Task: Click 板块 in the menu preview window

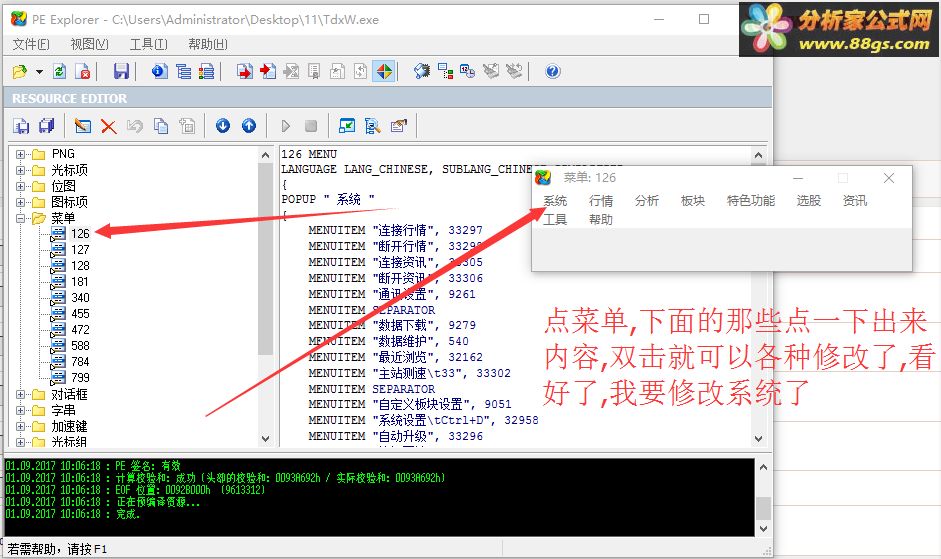Action: (x=693, y=201)
